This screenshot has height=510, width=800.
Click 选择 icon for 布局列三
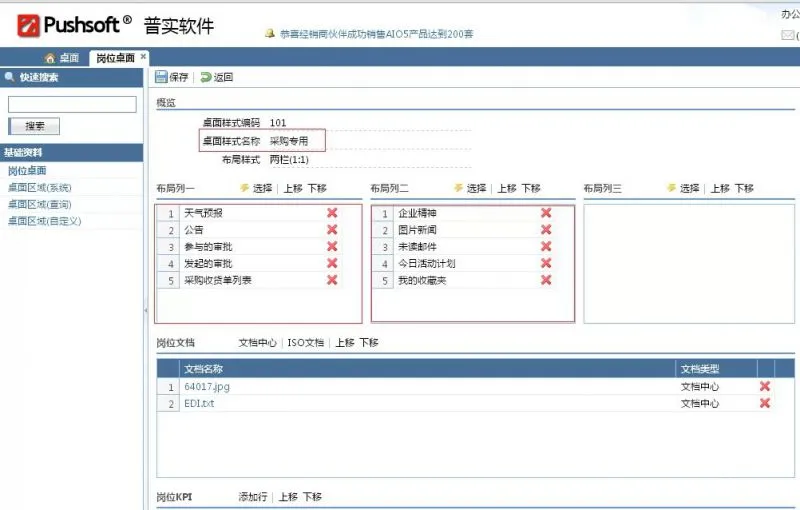pos(672,188)
